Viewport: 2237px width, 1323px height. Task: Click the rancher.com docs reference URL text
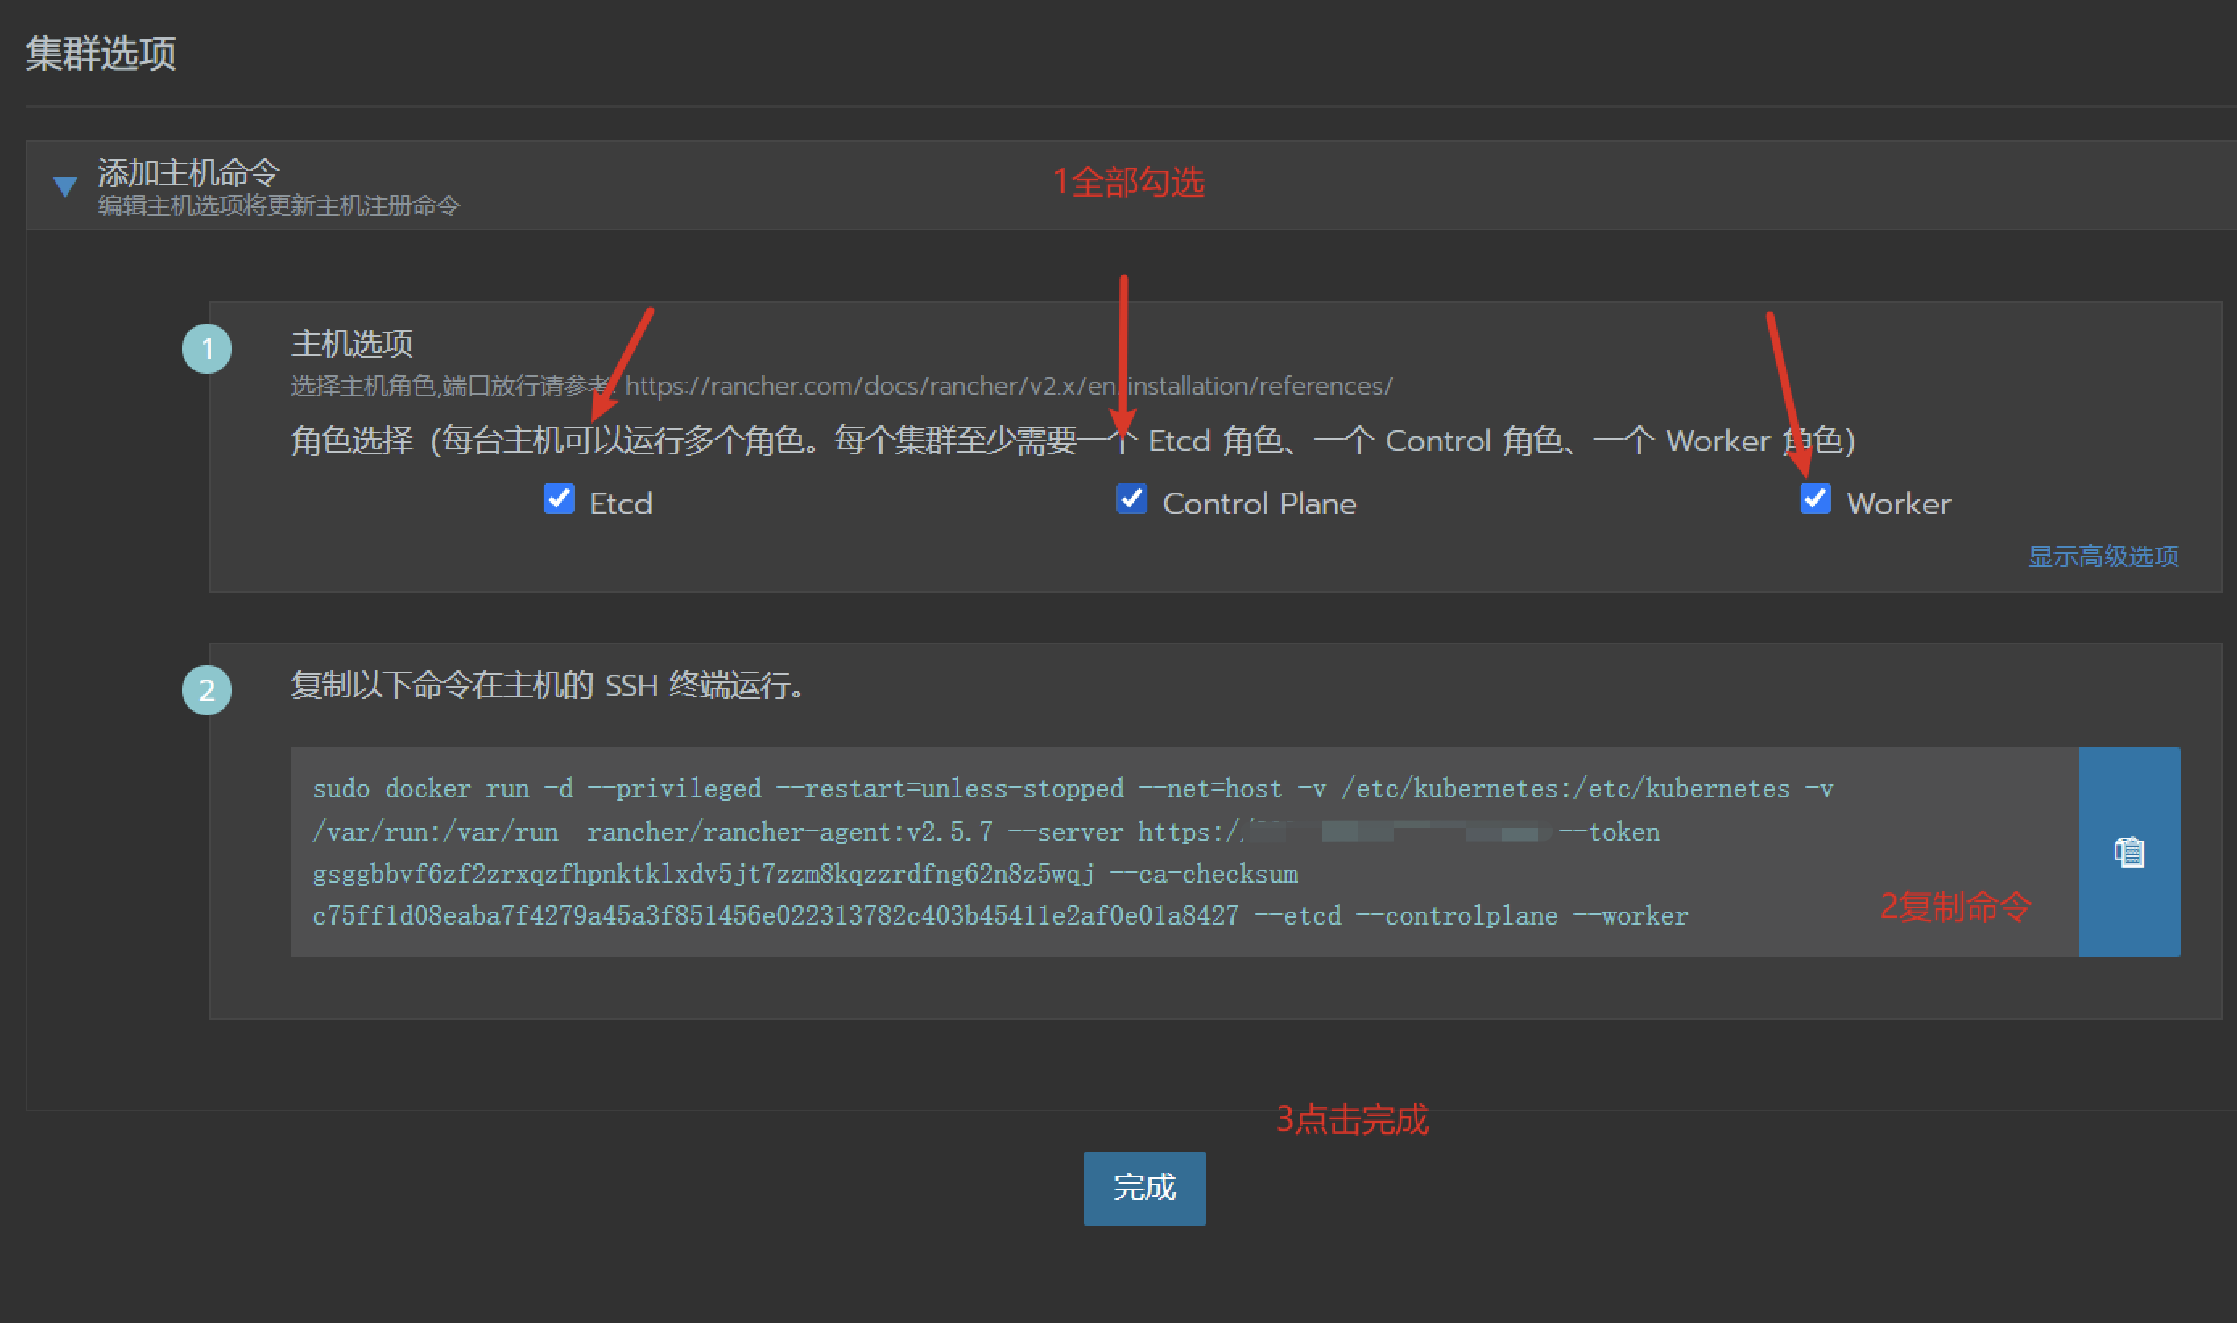click(x=1008, y=386)
